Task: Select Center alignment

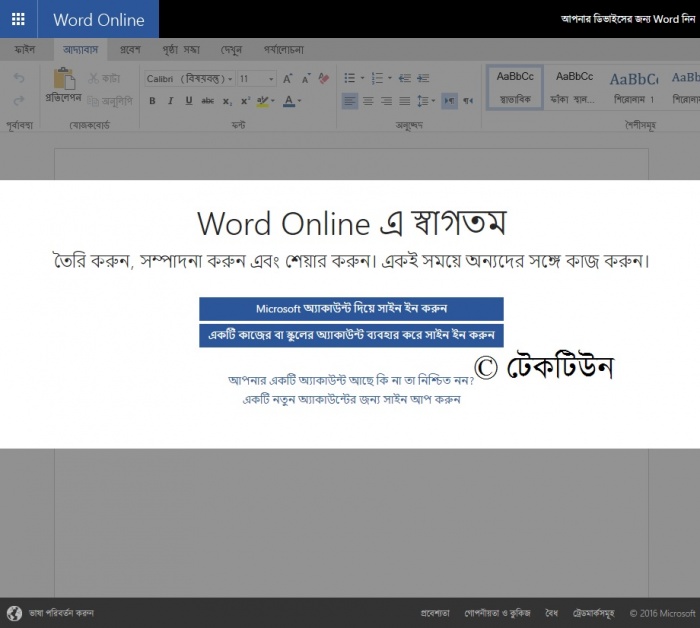Action: coord(368,101)
